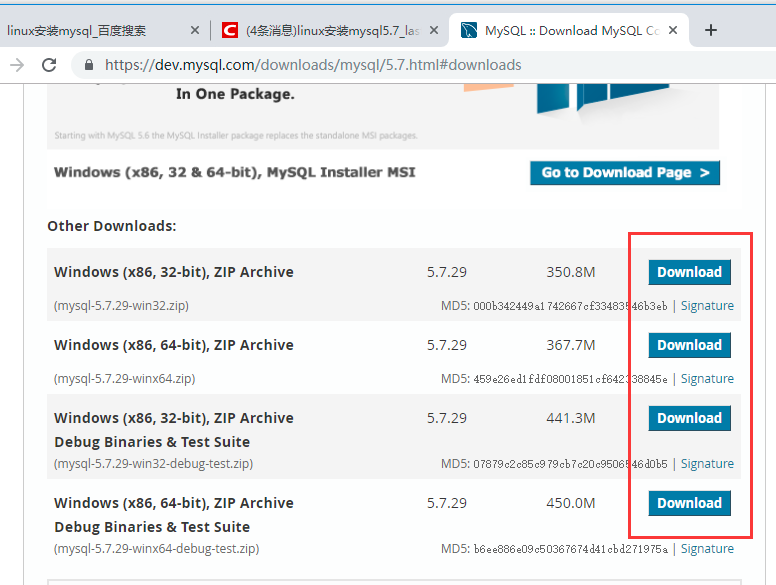The width and height of the screenshot is (776, 585).
Task: Click version 5.7.29 in the 450.0M row
Action: (x=447, y=503)
